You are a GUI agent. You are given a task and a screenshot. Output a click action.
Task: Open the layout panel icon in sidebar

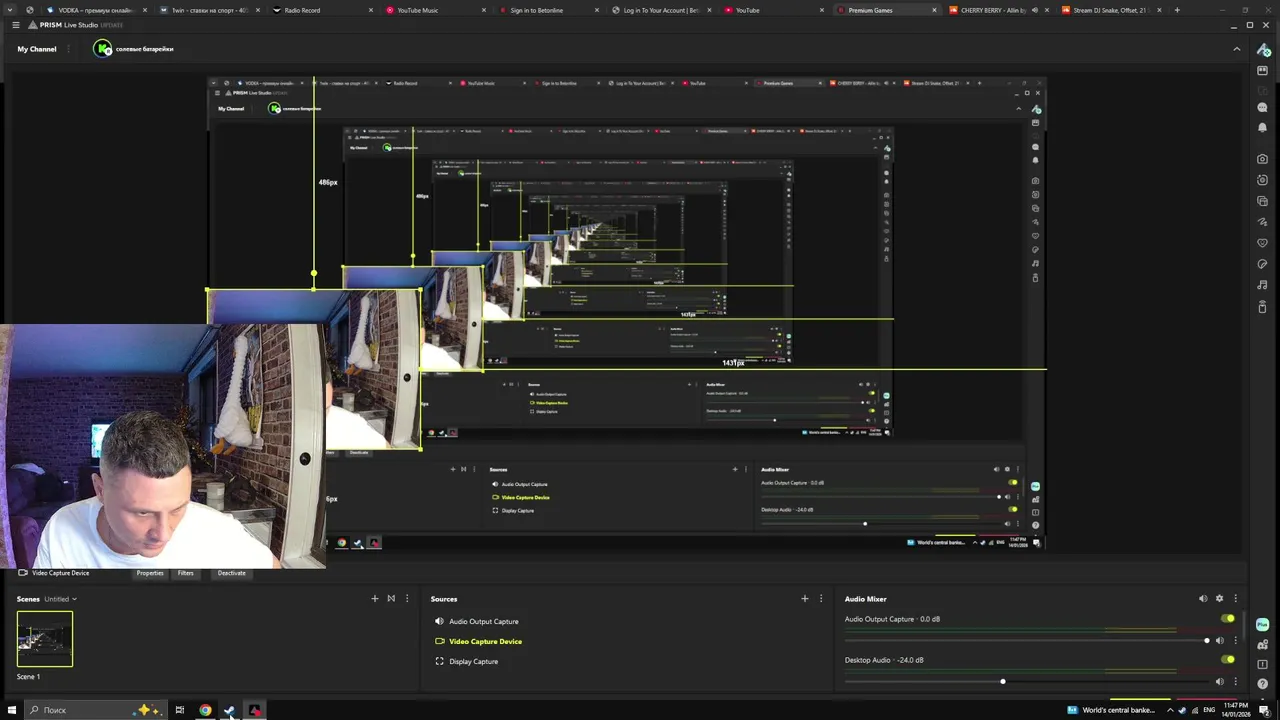coord(1263,70)
